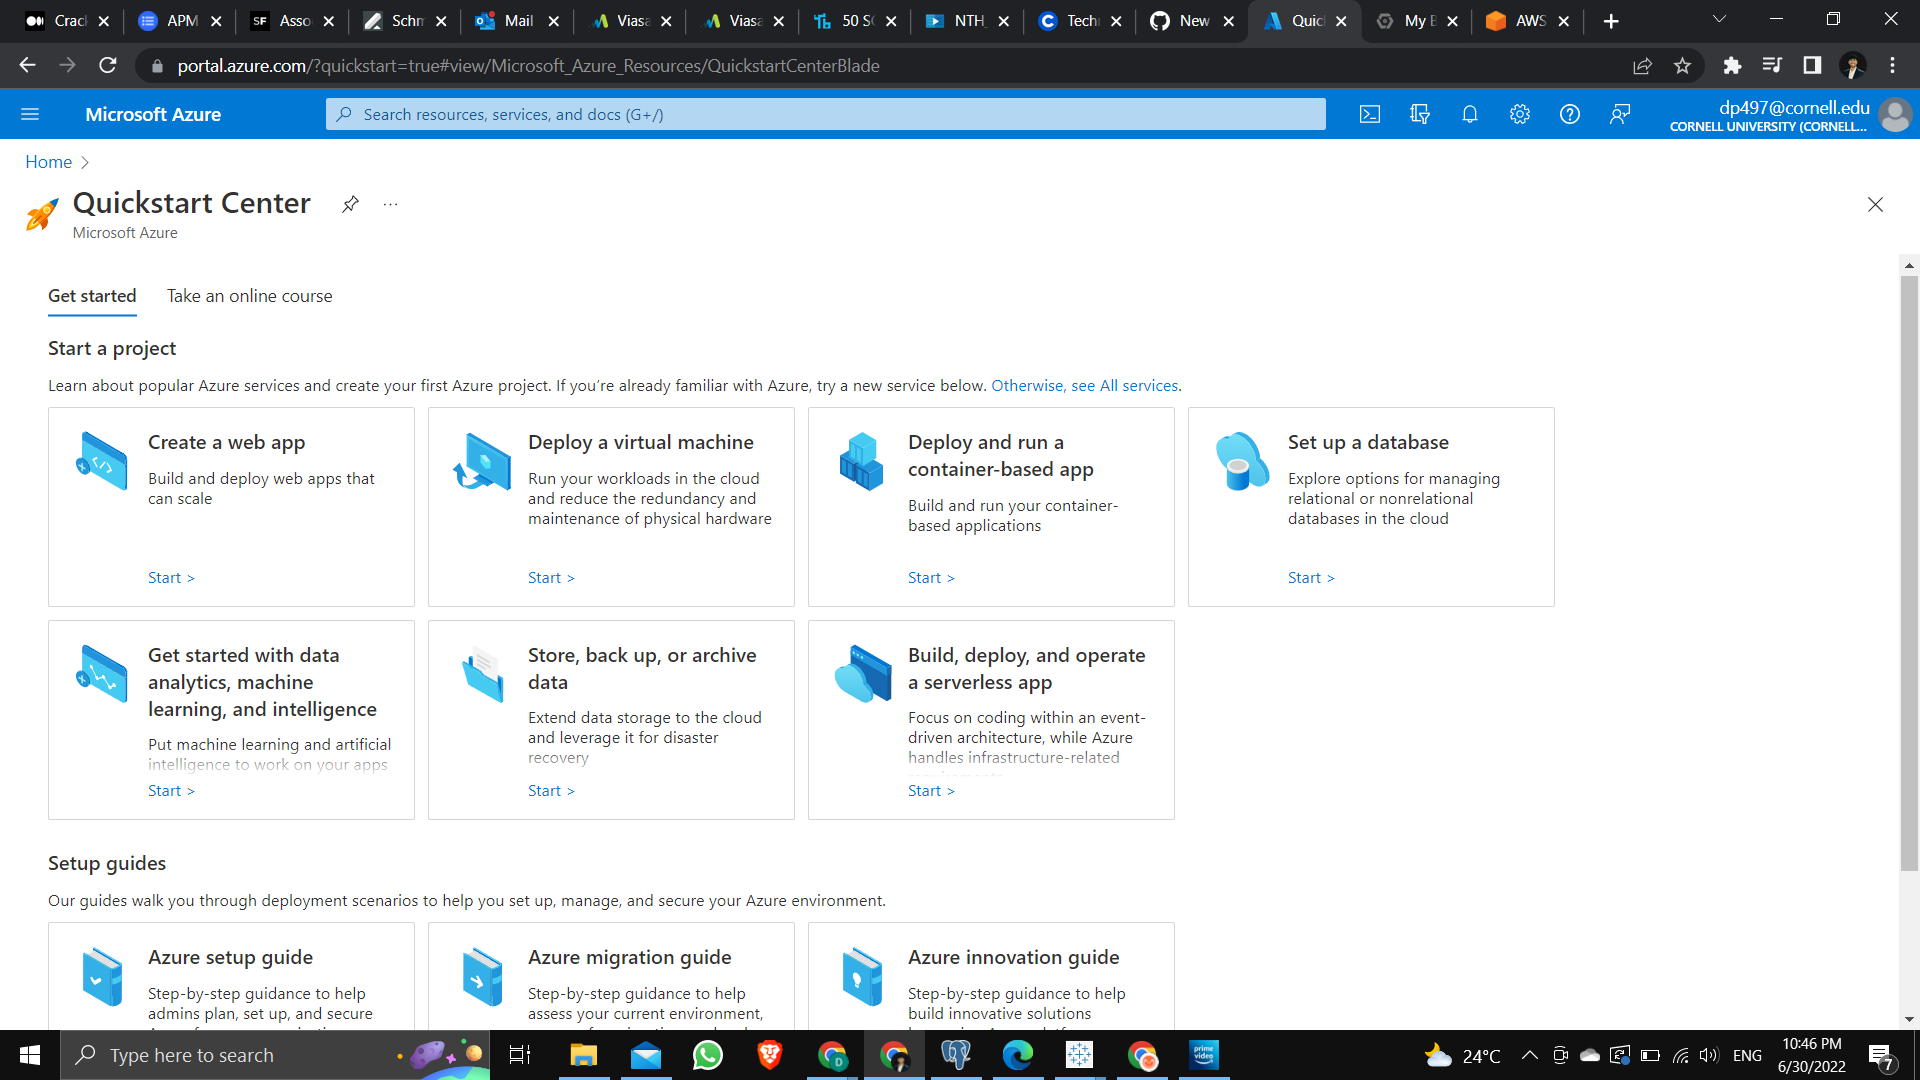Open WhatsApp from the taskbar
1920x1080 pixels.
coord(707,1055)
